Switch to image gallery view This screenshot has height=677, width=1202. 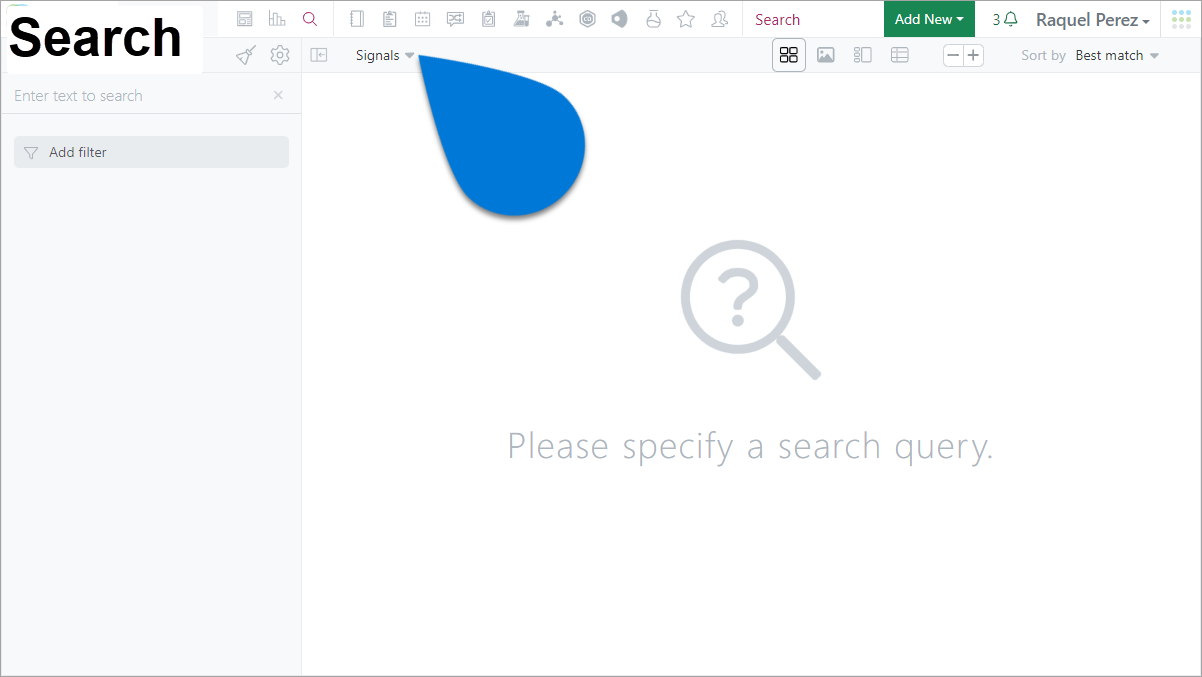[826, 55]
